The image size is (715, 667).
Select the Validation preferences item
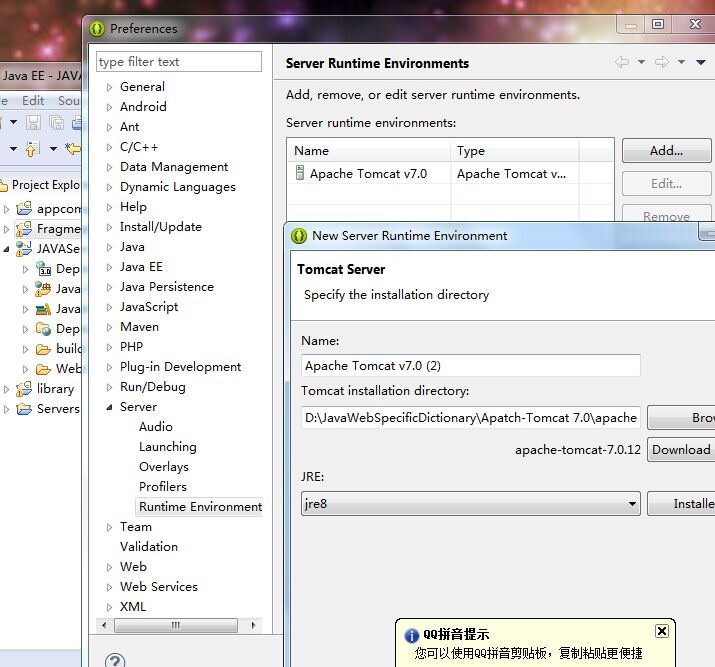click(149, 547)
